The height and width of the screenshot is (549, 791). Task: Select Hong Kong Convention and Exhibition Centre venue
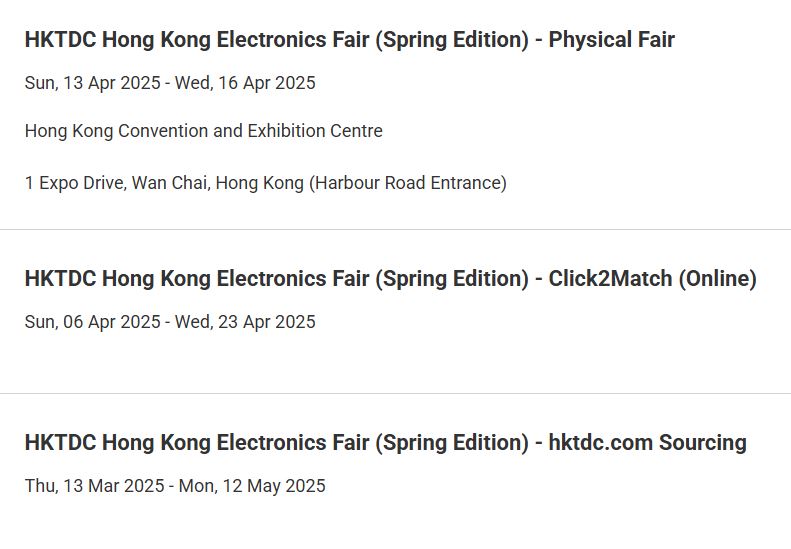(204, 131)
